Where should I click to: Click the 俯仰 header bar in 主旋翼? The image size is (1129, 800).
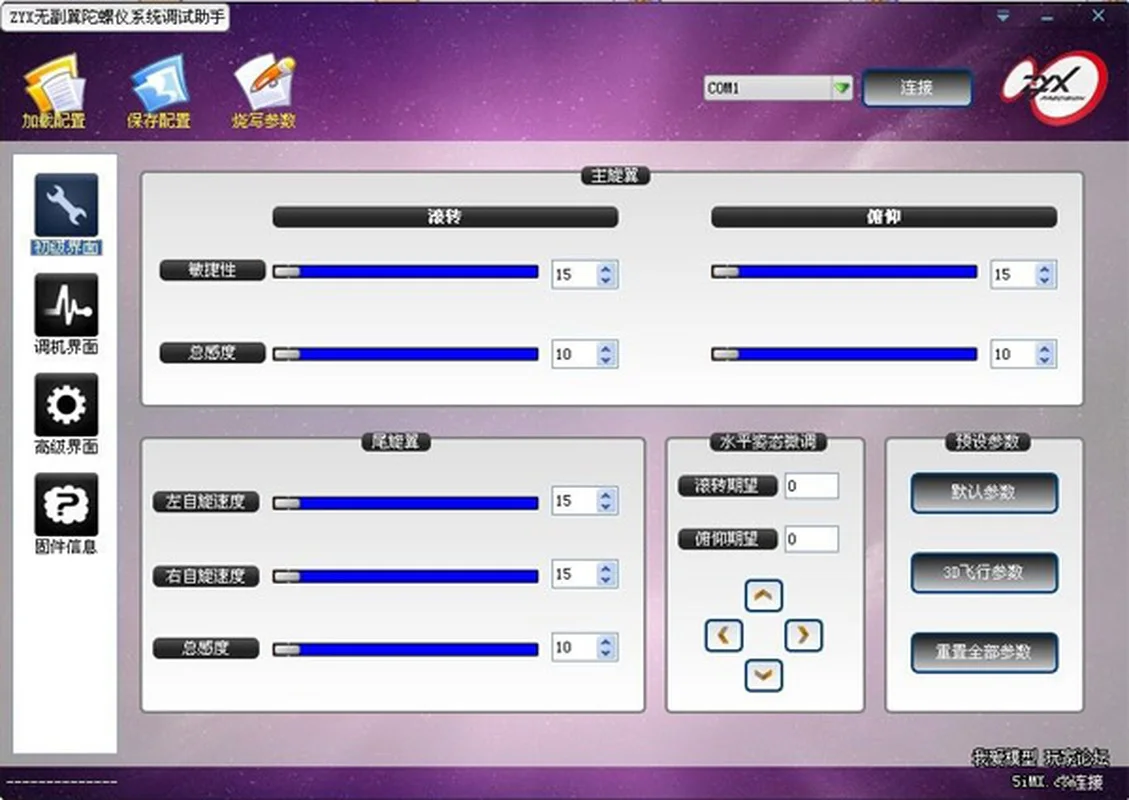(x=884, y=217)
